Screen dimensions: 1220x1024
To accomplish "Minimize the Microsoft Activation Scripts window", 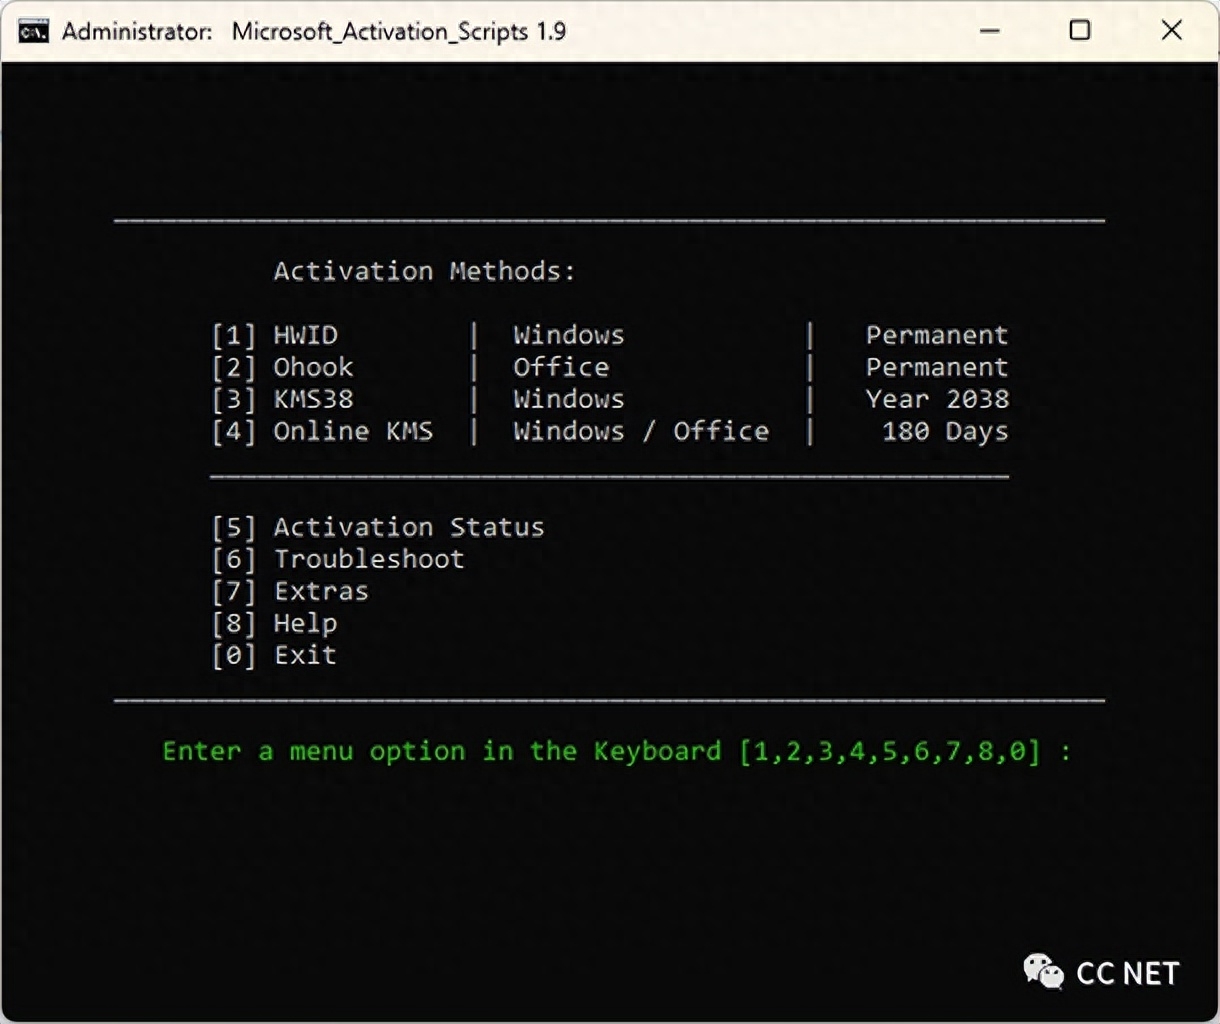I will (990, 31).
